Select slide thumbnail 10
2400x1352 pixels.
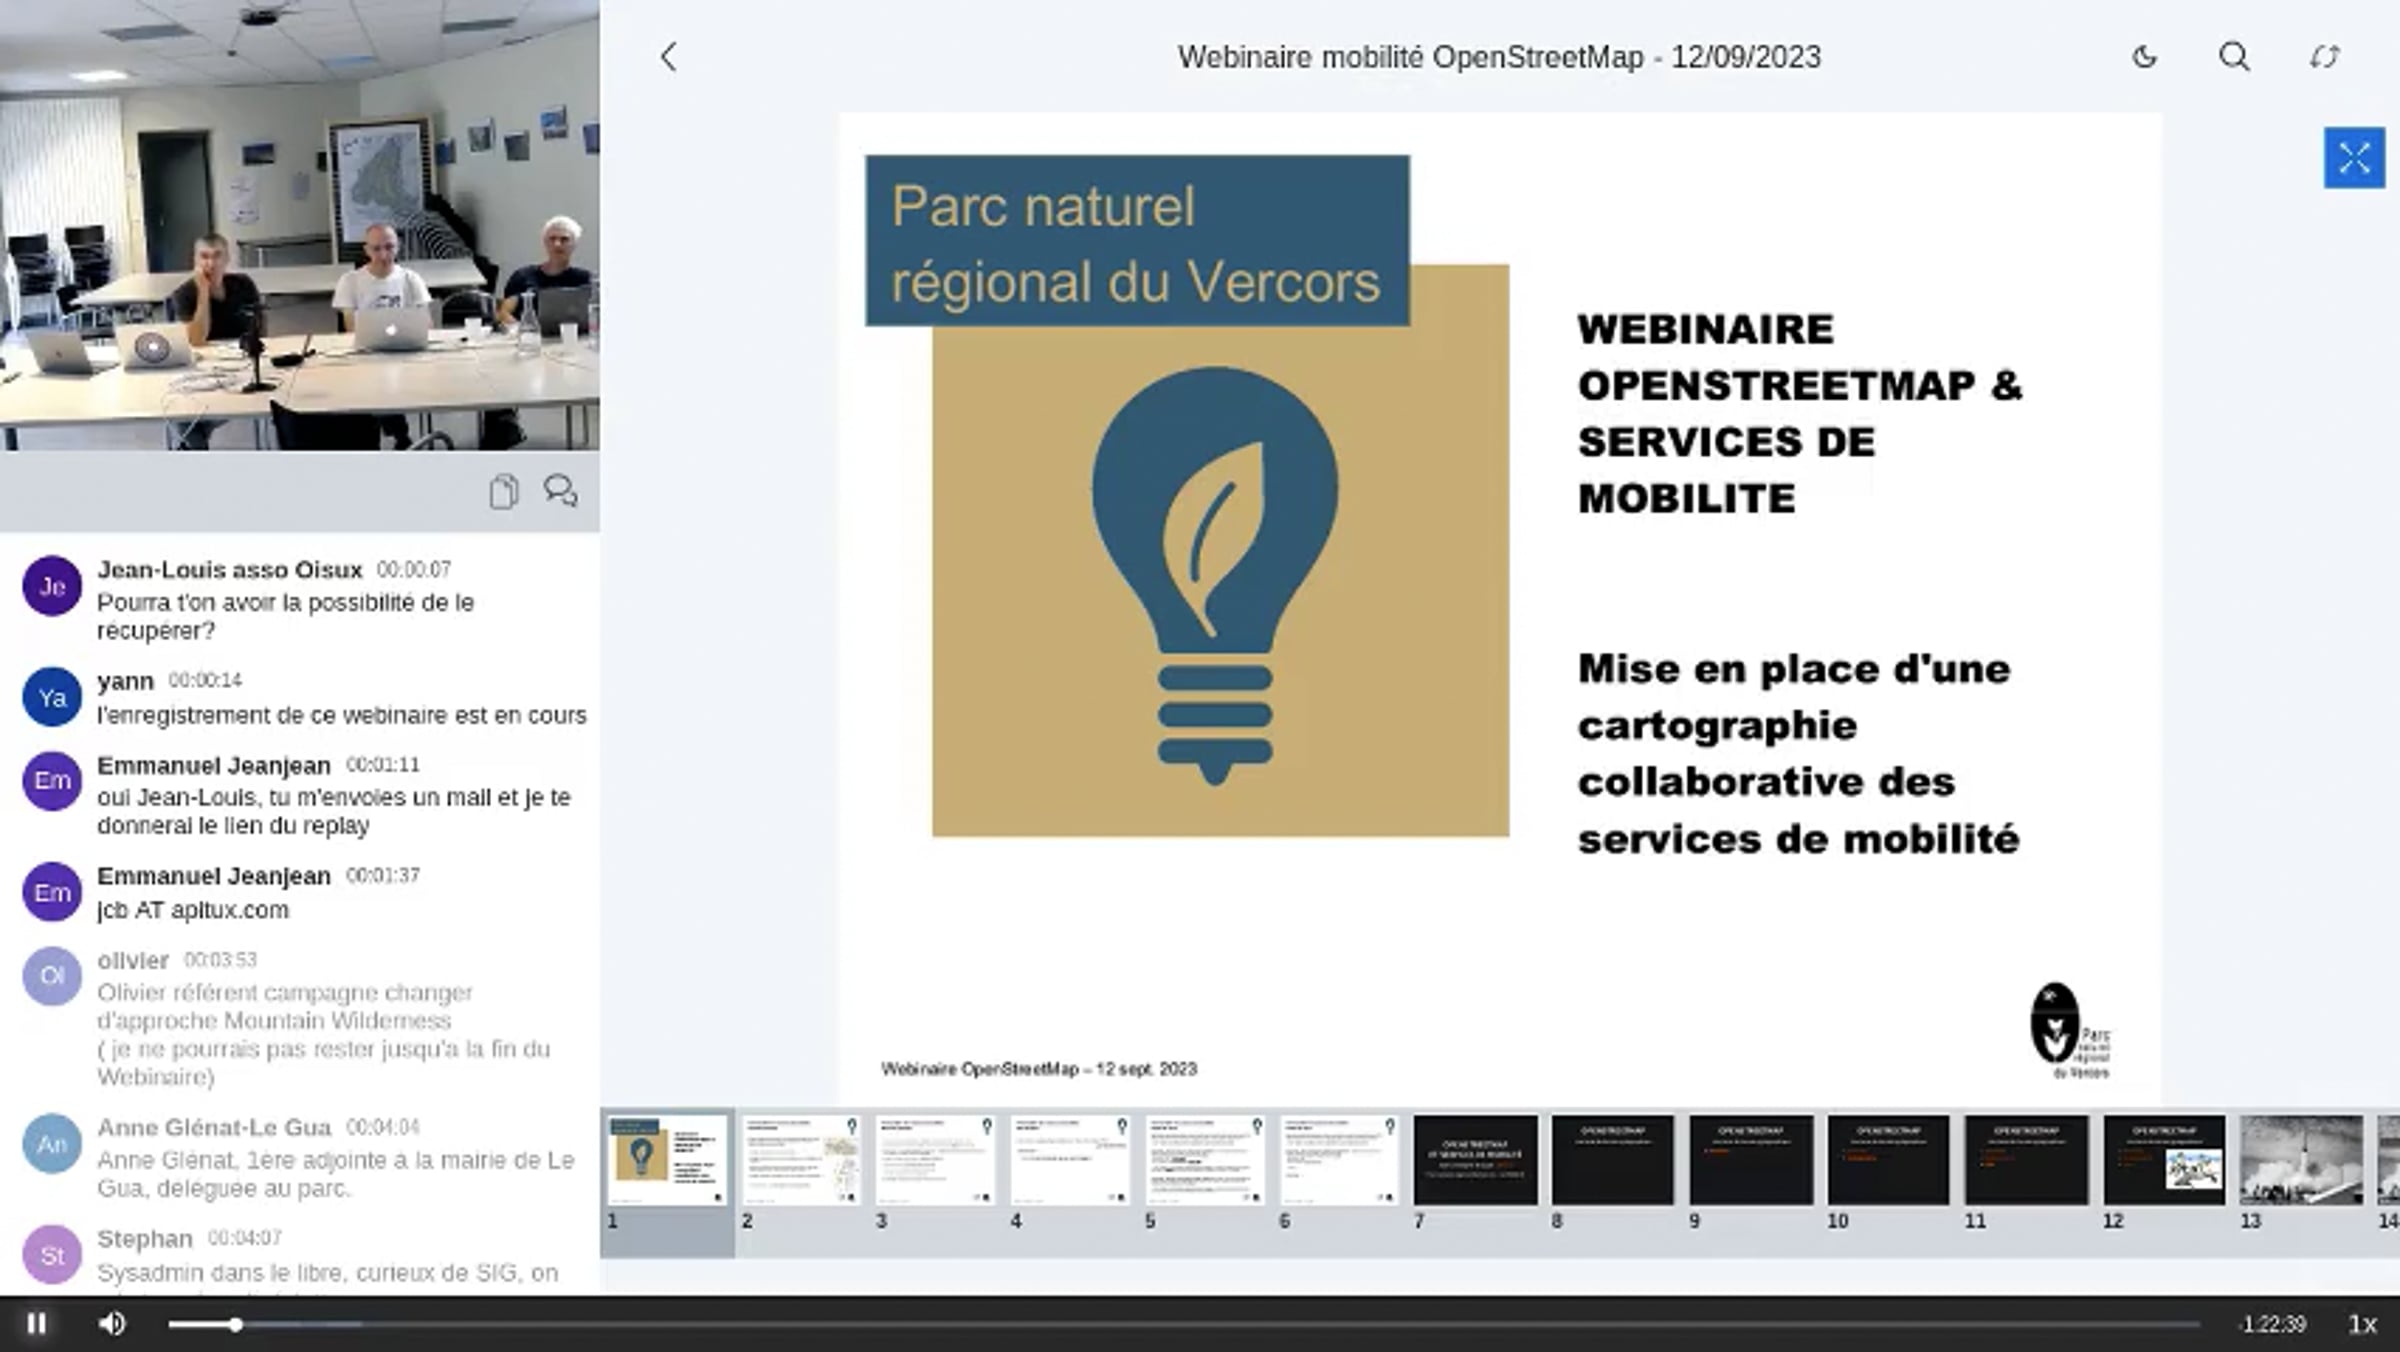coord(1888,1160)
